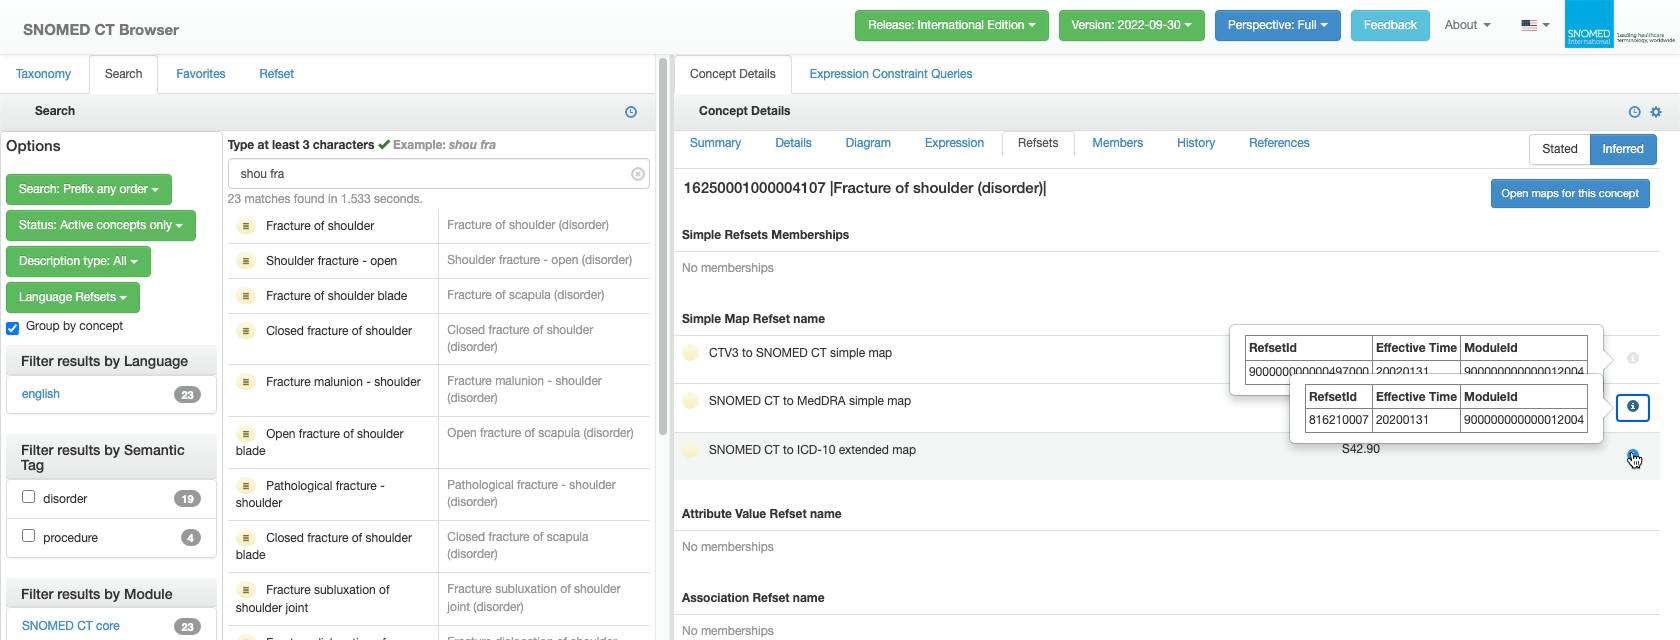Click Open maps for this concept

pos(1569,193)
